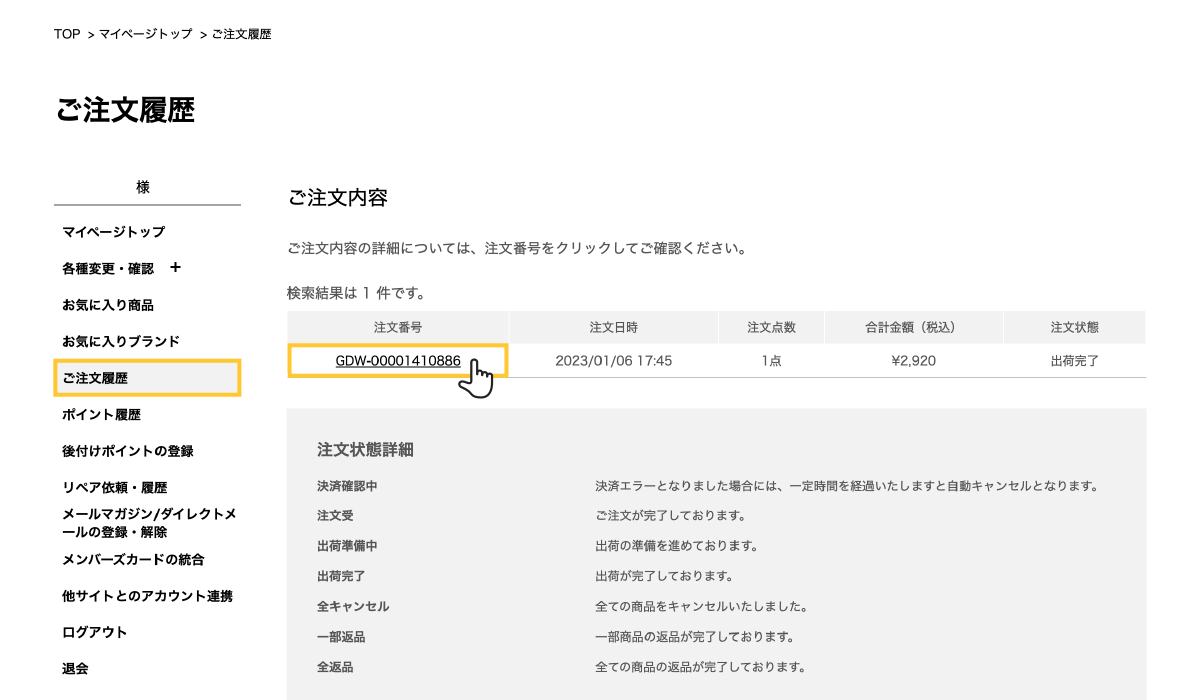Click the 注文番号 column header

pyautogui.click(x=397, y=327)
